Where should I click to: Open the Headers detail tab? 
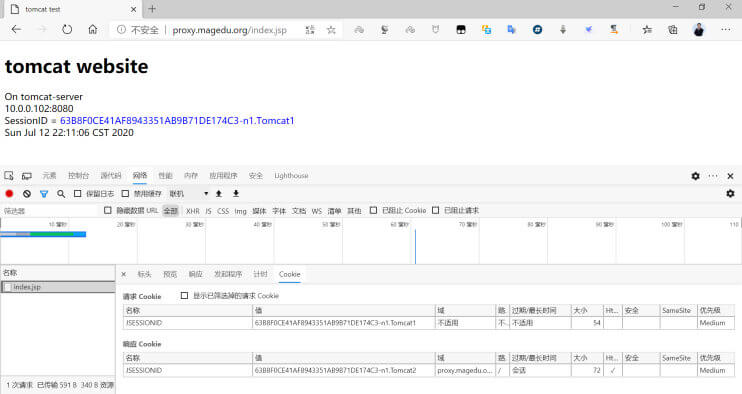[x=144, y=274]
